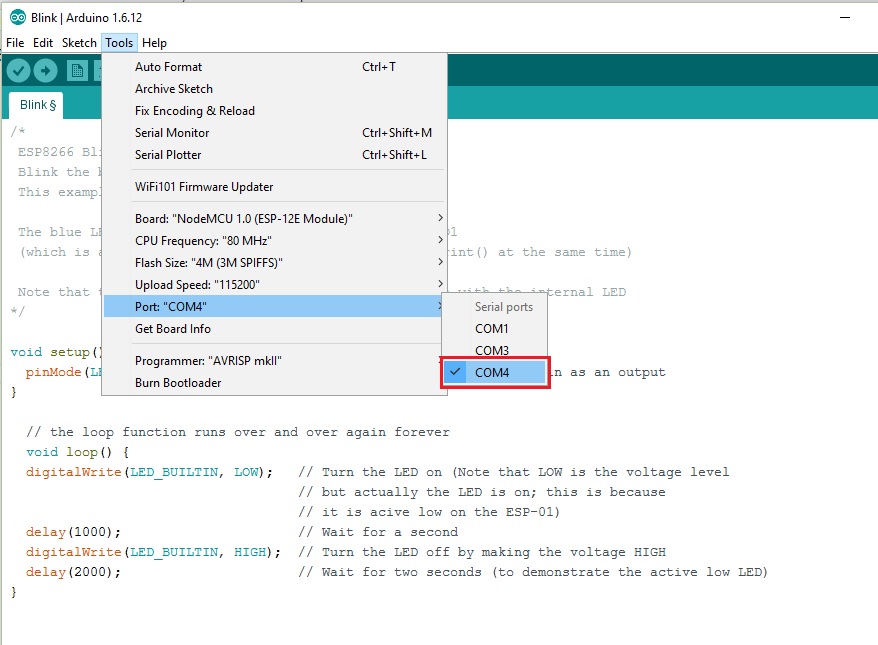This screenshot has width=878, height=645.
Task: Select Fix Encoding & Reload
Action: [274, 111]
